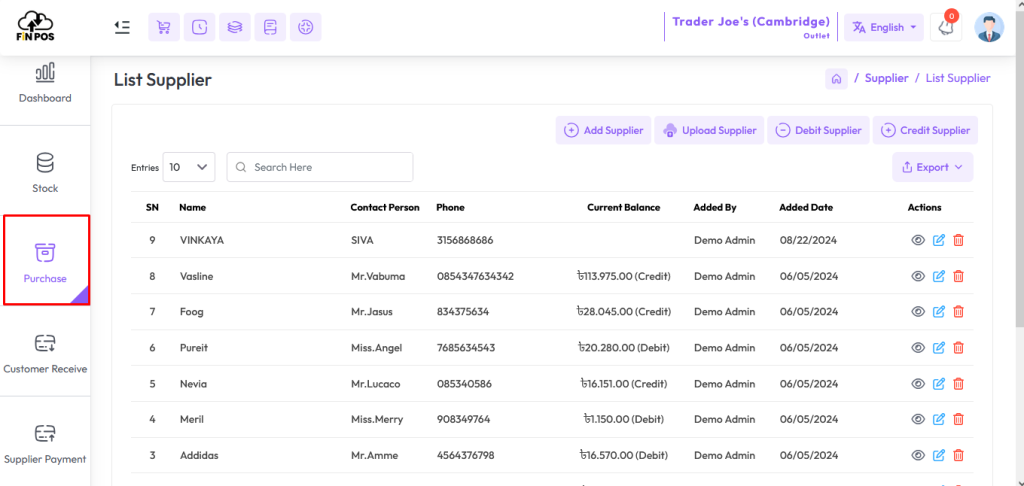Focus the Search Here field
Screen dimensions: 1024x486
(x=320, y=167)
